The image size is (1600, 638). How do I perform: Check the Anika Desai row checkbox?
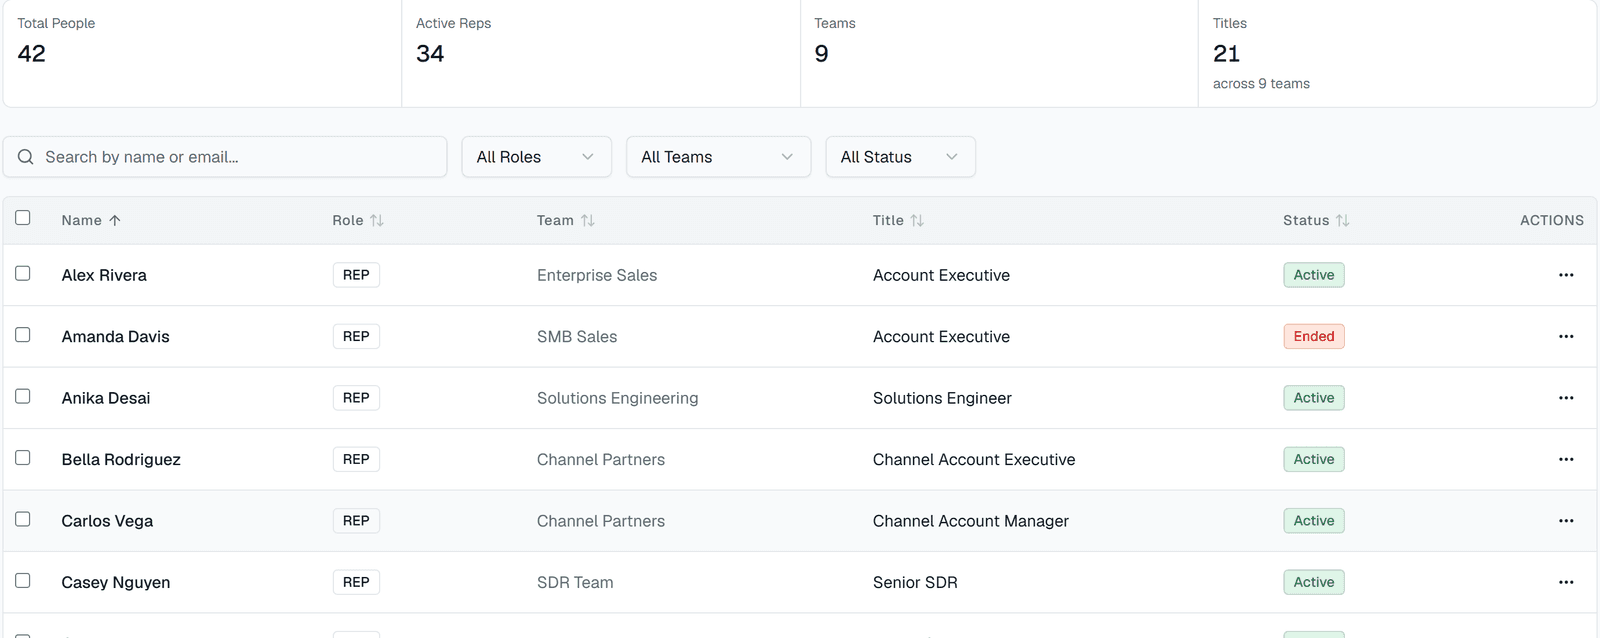pyautogui.click(x=23, y=396)
